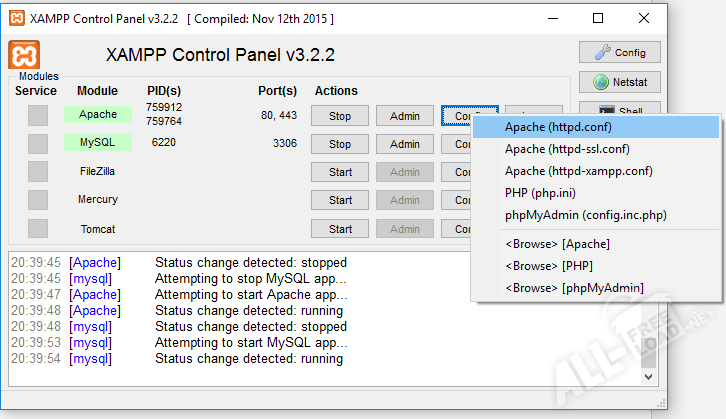This screenshot has width=726, height=419.
Task: Start the FileZilla module
Action: click(x=340, y=172)
